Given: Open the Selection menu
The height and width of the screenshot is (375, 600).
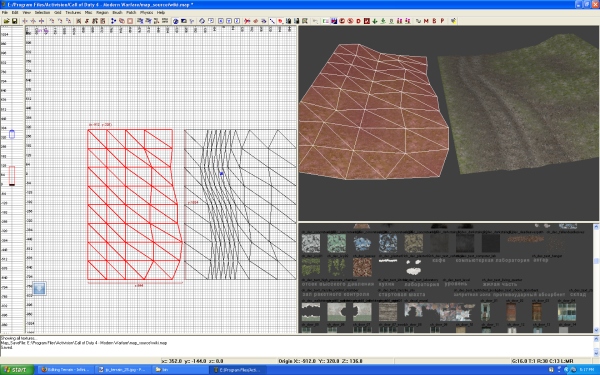Looking at the screenshot, I should 42,13.
